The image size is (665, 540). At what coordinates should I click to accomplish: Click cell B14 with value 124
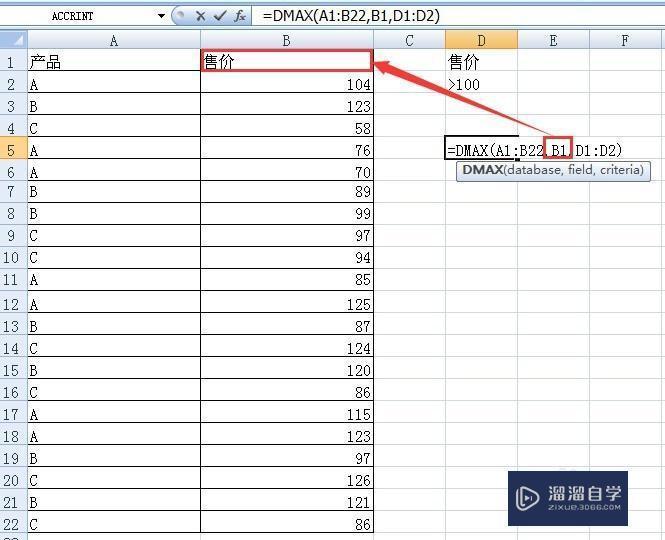(x=287, y=348)
